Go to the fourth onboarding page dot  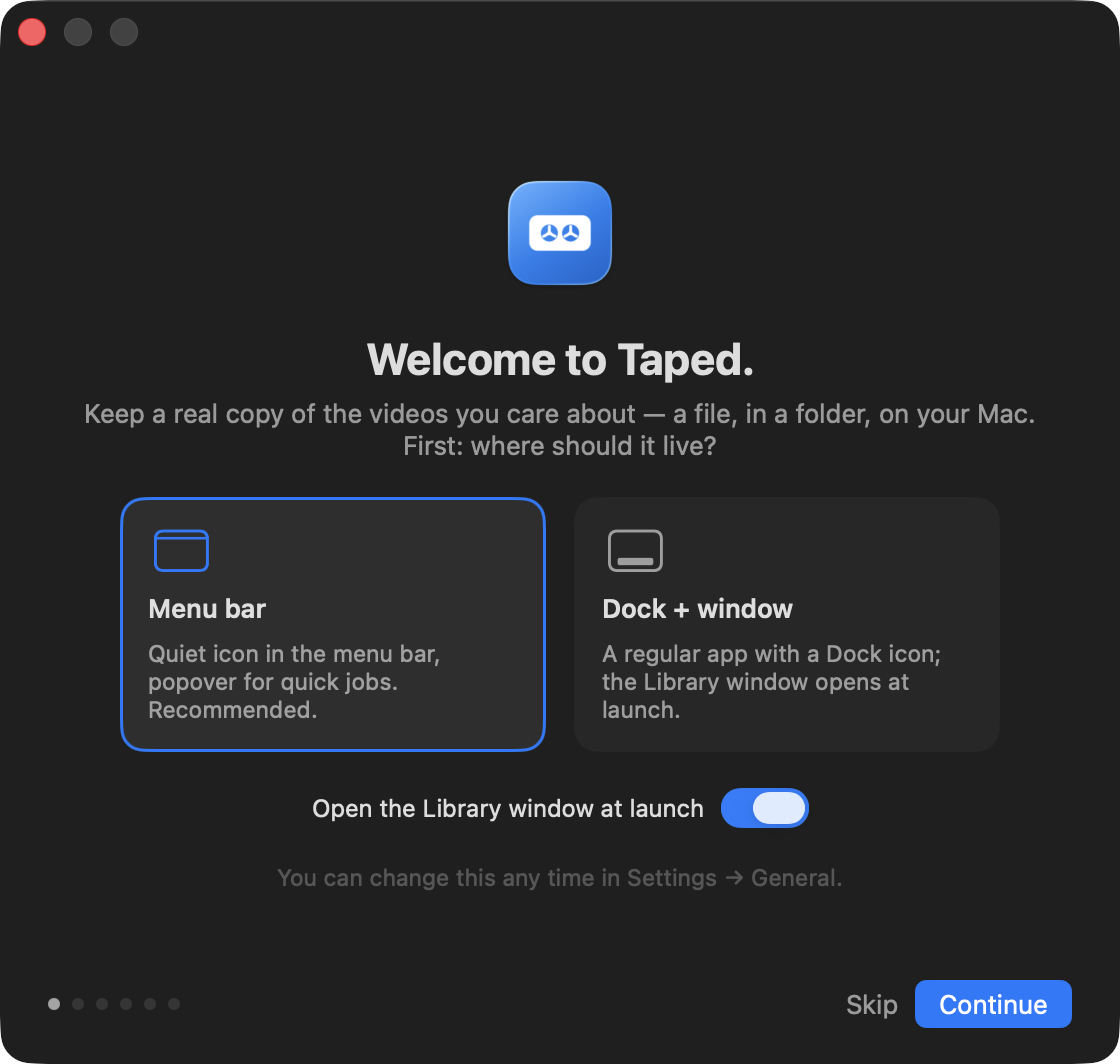[x=126, y=1004]
